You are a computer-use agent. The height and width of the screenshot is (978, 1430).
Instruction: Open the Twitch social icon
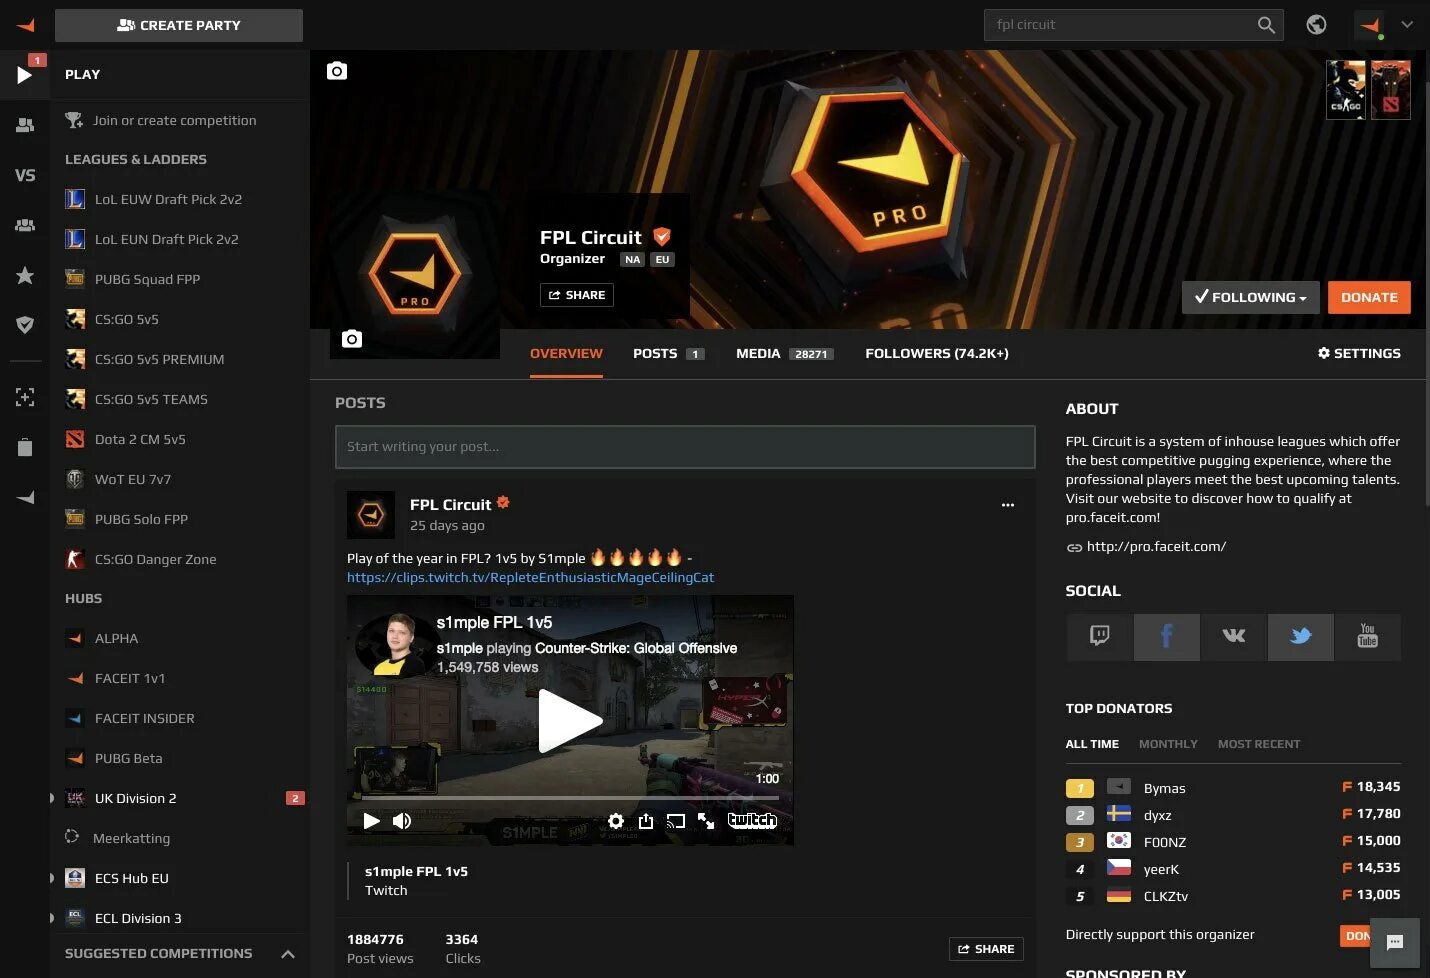1099,637
